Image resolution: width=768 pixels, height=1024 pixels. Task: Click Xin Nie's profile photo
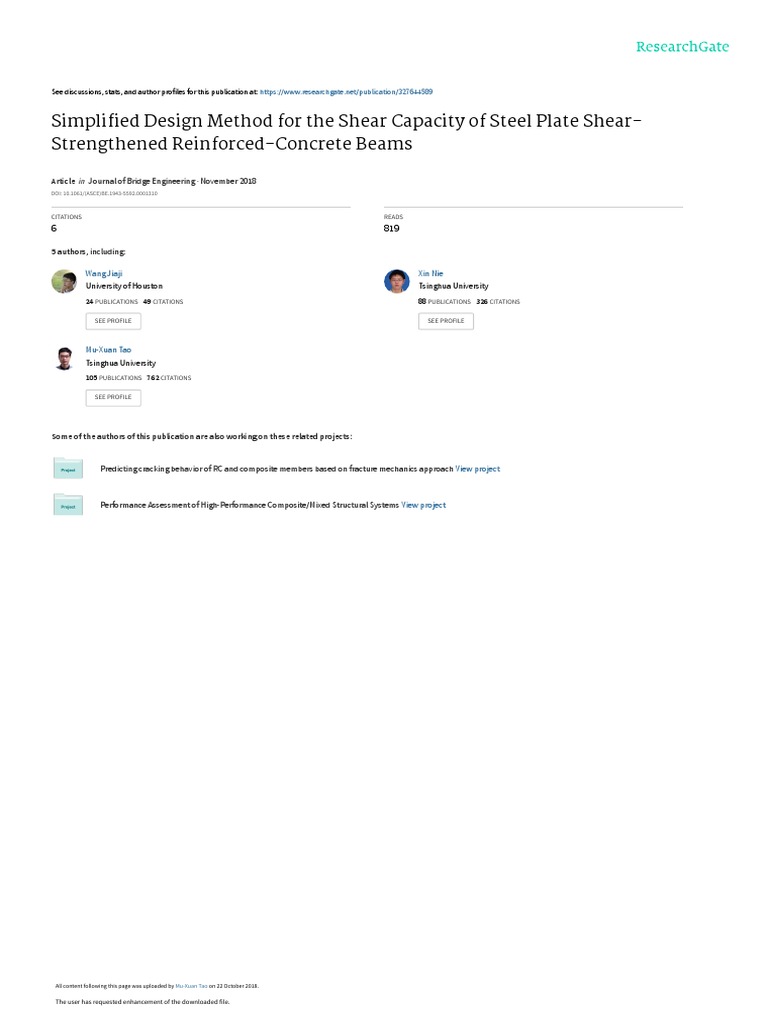396,281
